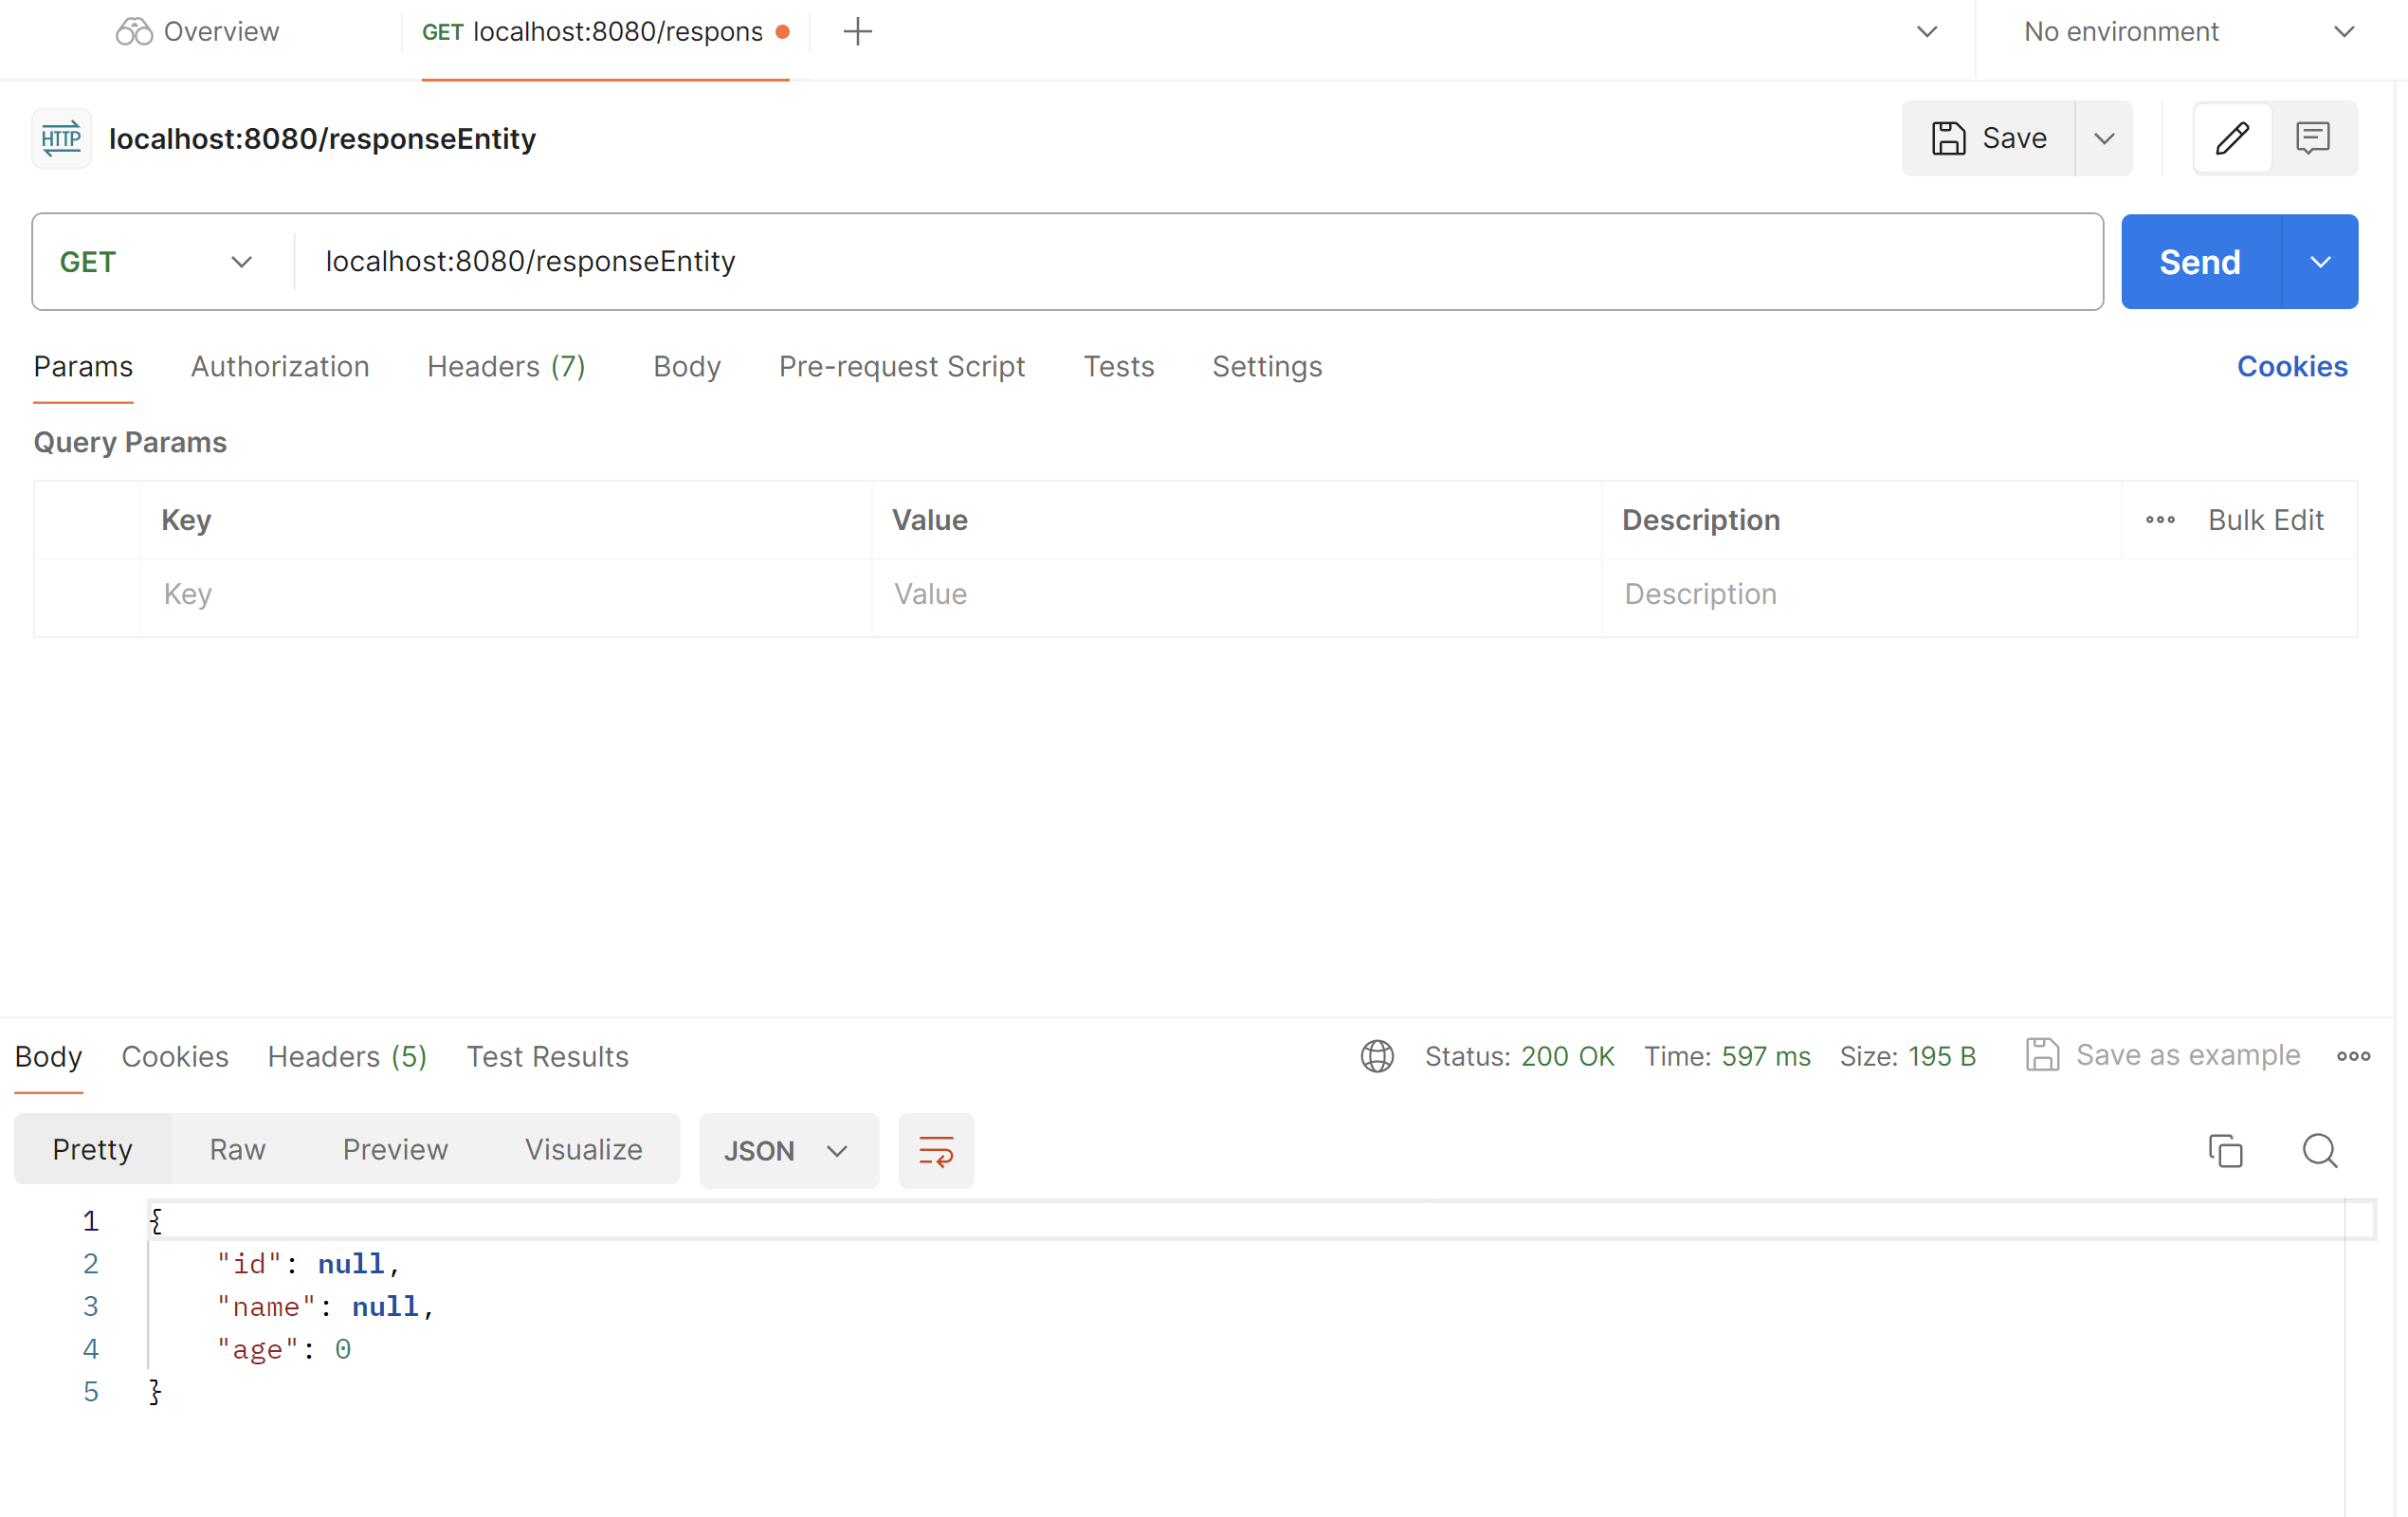Toggle line wrapping in the response viewer
The height and width of the screenshot is (1517, 2408).
click(935, 1150)
